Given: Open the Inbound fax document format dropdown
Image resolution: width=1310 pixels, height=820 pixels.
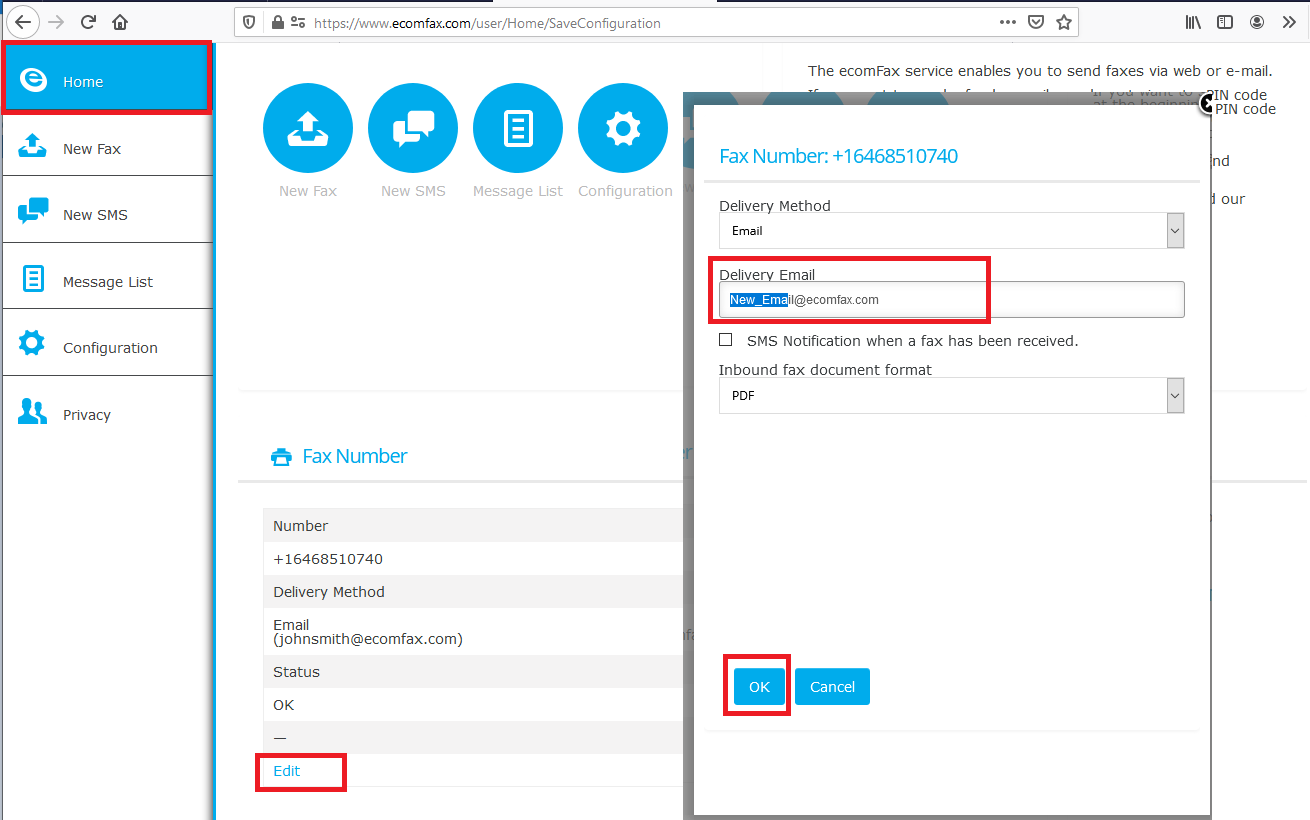Looking at the screenshot, I should tap(951, 396).
